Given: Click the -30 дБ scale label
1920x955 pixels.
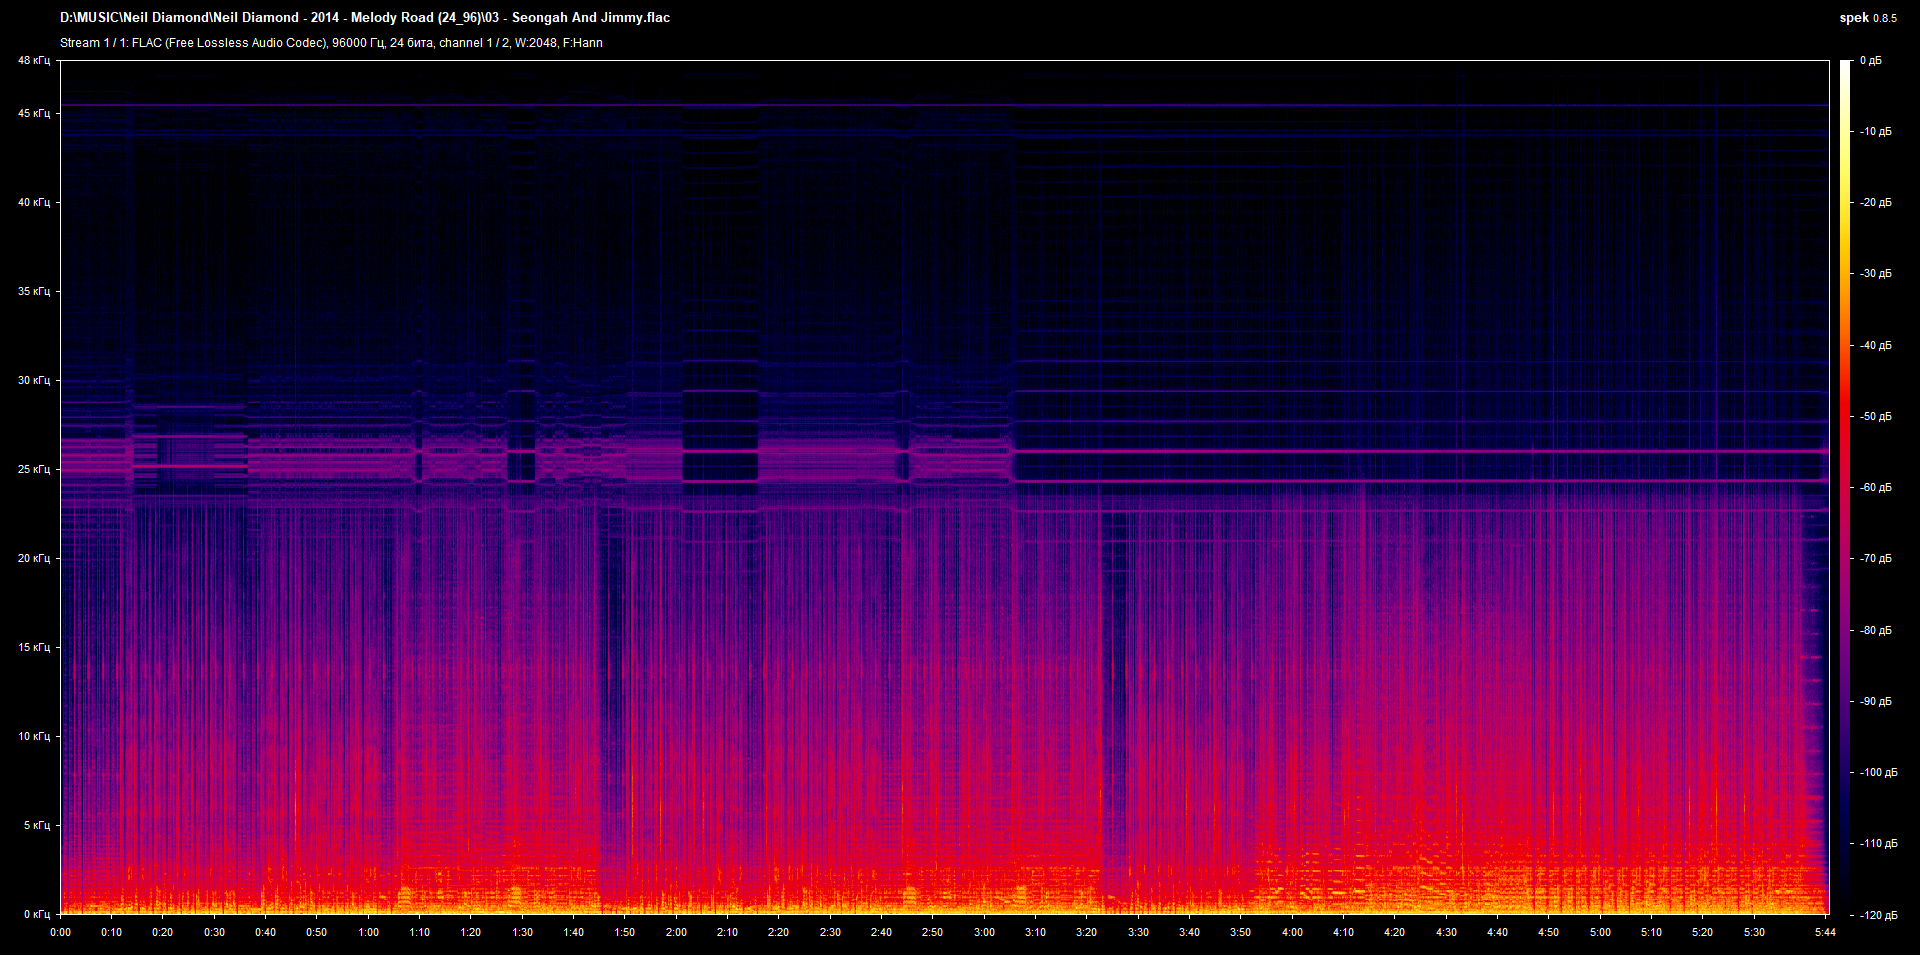Looking at the screenshot, I should click(x=1875, y=274).
